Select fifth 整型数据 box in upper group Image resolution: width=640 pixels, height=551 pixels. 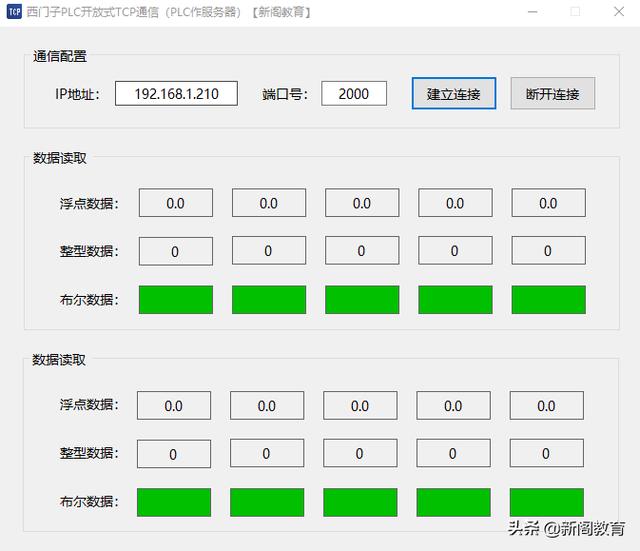point(549,251)
